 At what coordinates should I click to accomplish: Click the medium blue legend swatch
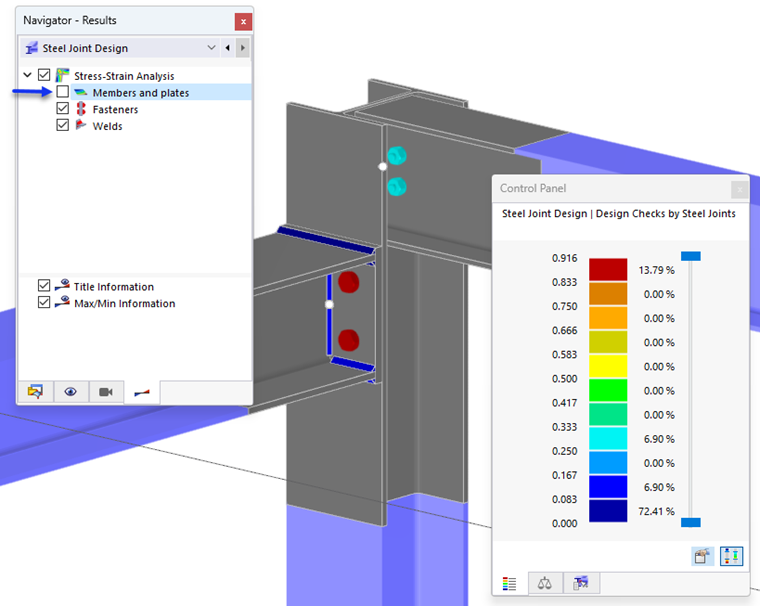(608, 487)
